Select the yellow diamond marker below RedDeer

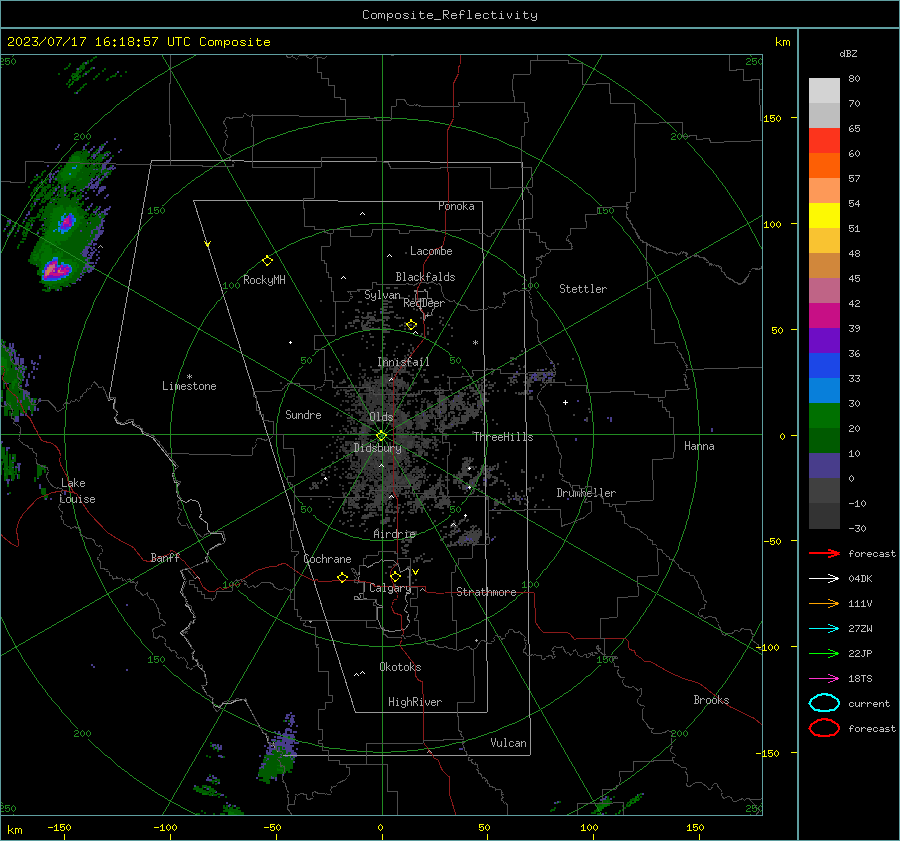tap(411, 325)
